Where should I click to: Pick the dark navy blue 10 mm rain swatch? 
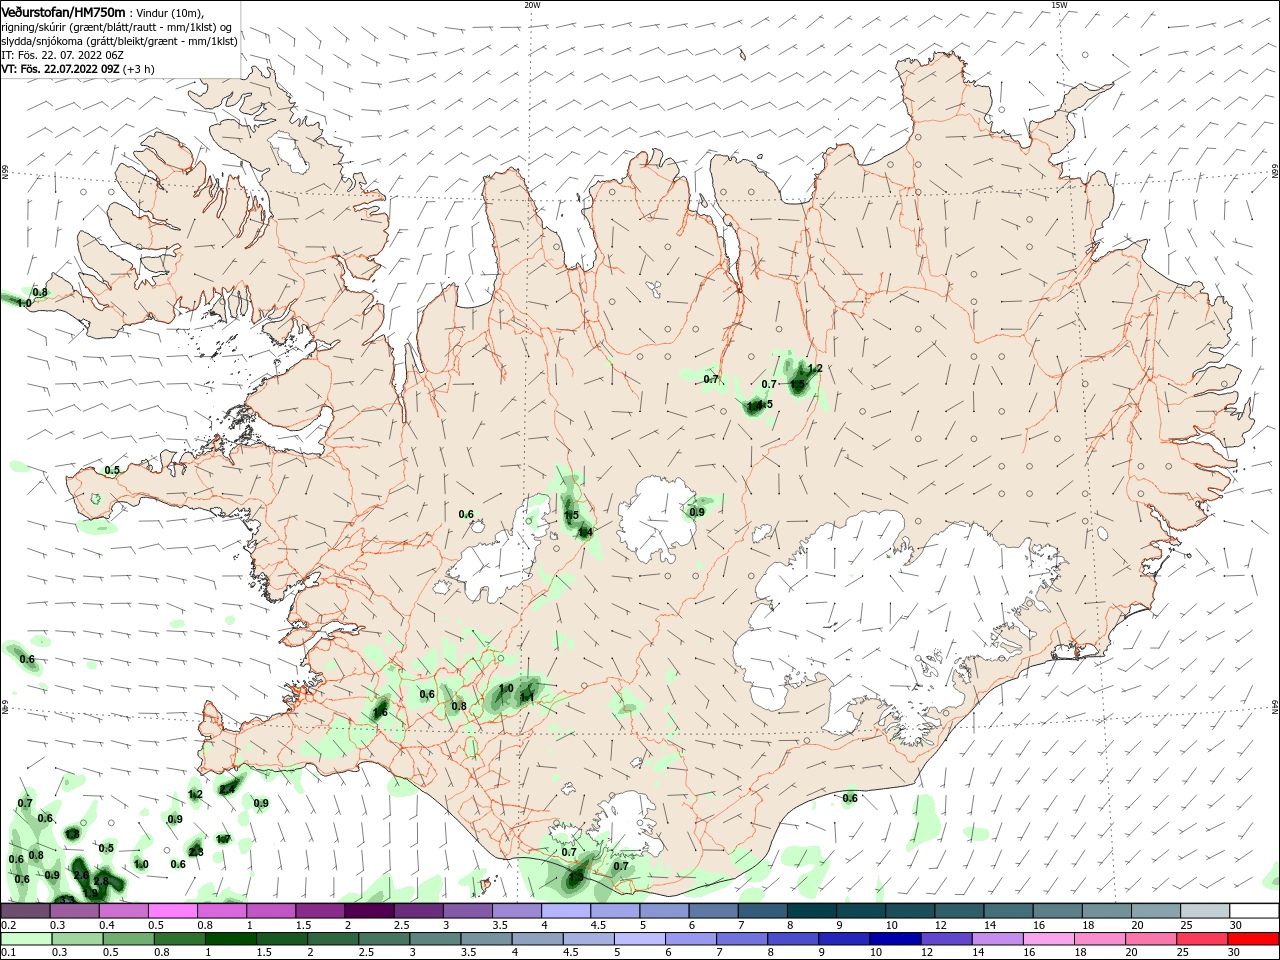click(894, 939)
